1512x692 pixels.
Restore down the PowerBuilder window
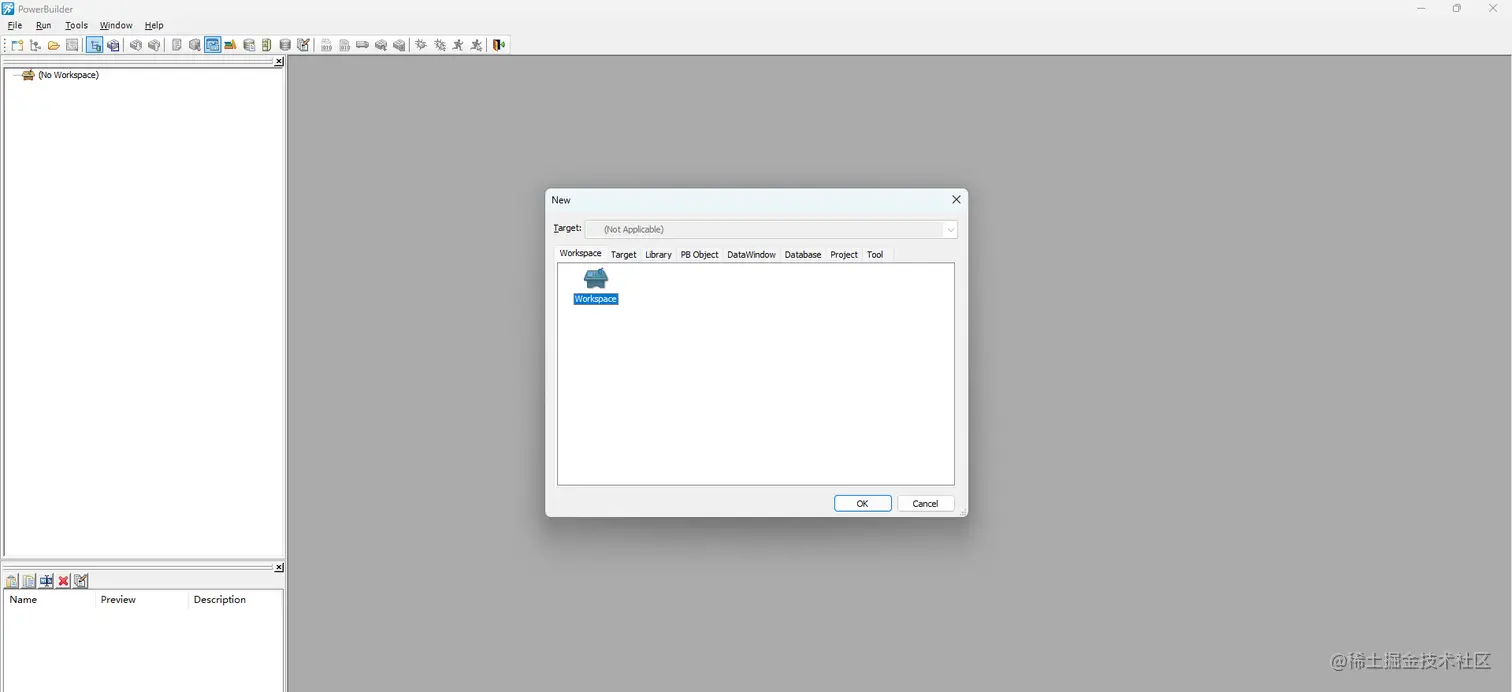coord(1457,8)
